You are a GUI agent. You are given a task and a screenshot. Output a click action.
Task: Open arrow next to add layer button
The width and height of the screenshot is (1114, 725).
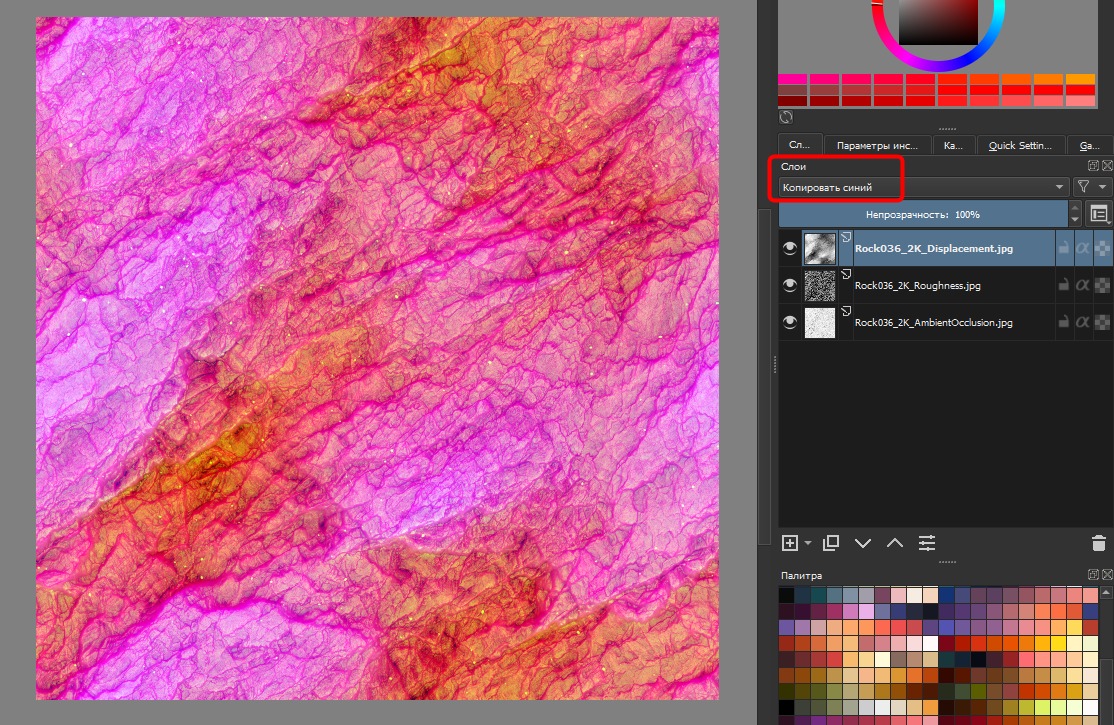[x=808, y=543]
